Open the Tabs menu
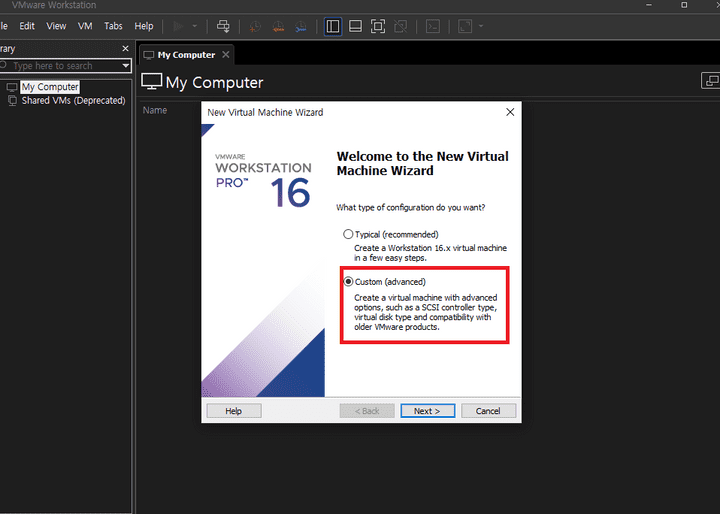Screen dimensions: 720x514 coord(113,26)
